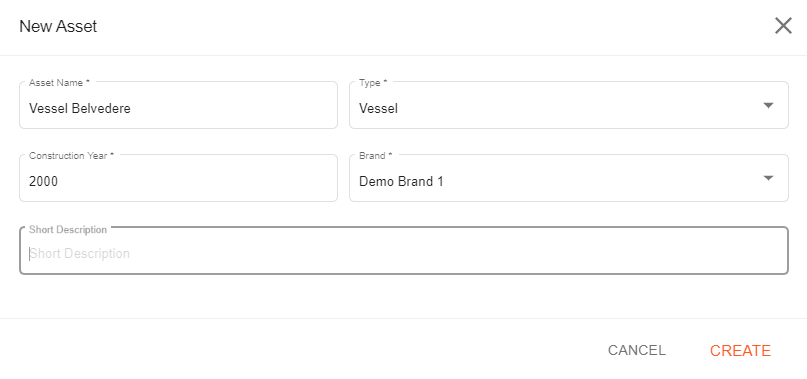Screen dimensions: 807x379
Task: Click the Construction Year floating label
Action: click(72, 156)
